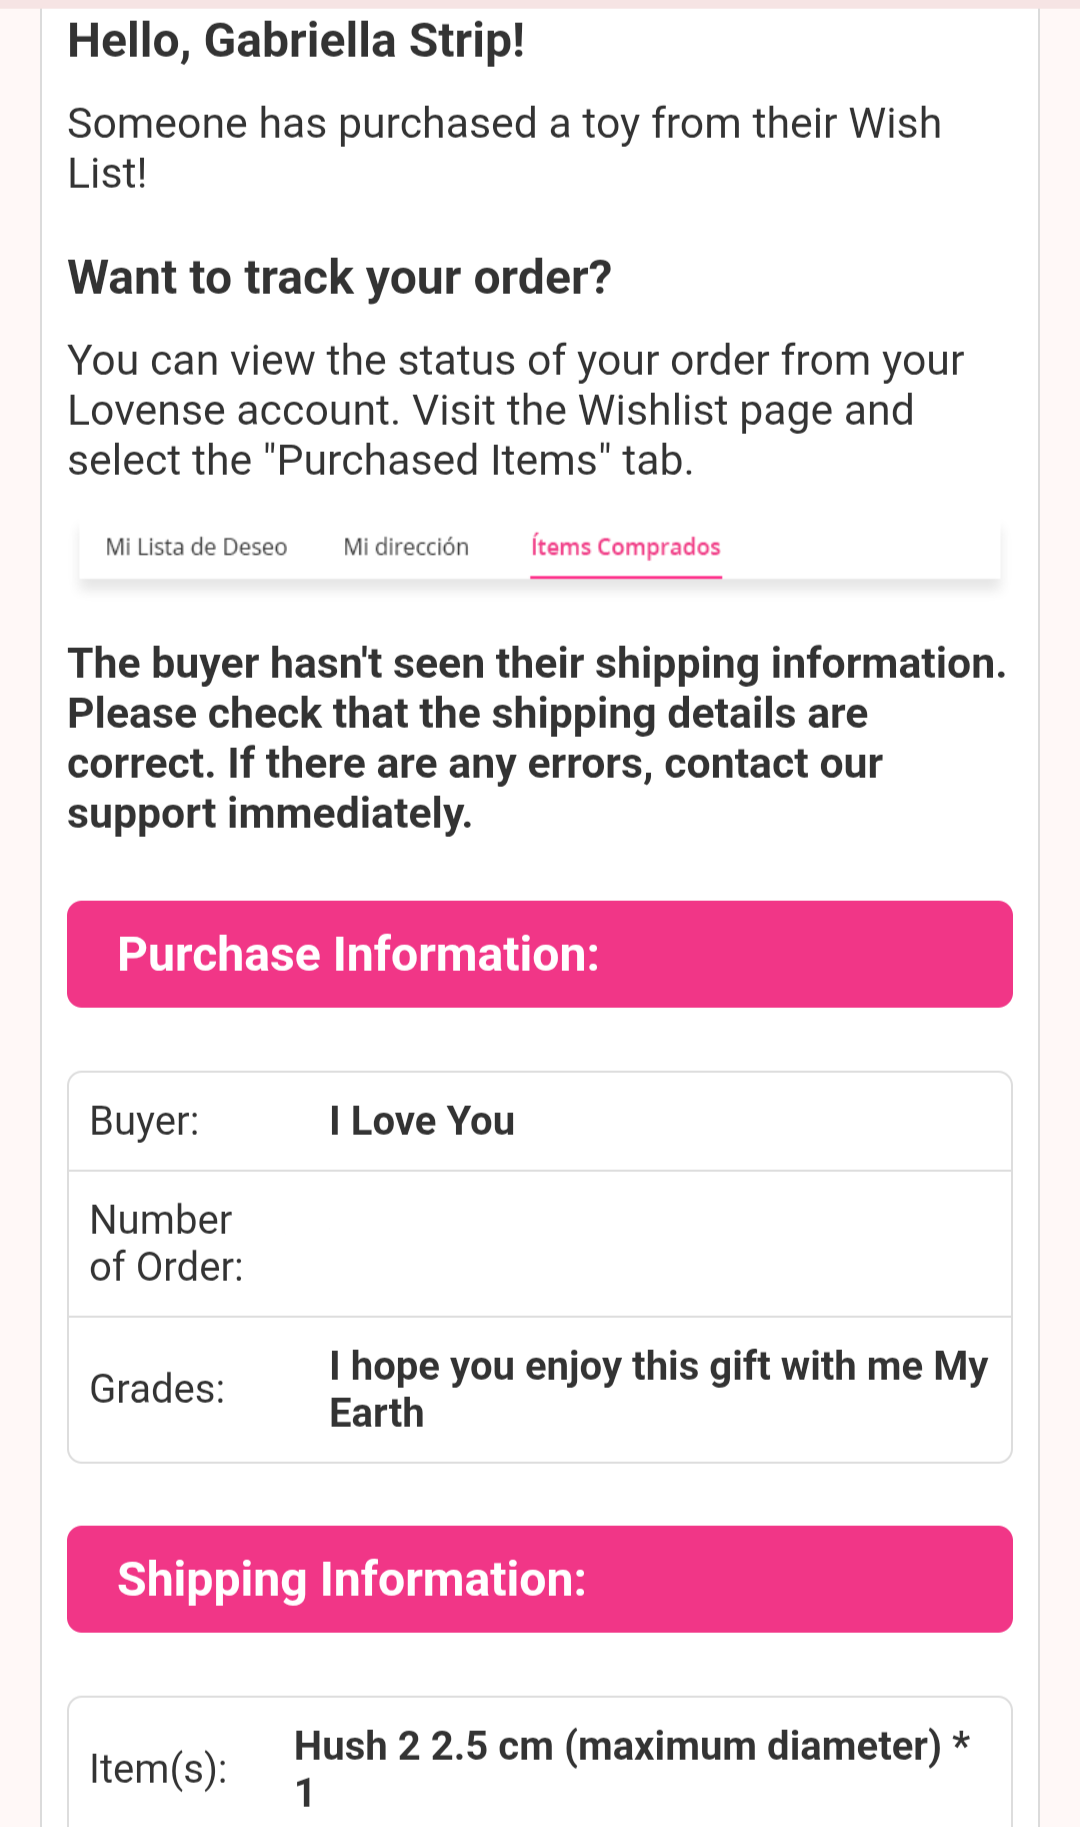The image size is (1080, 1827).
Task: Click the empty order number value cell
Action: [x=660, y=1243]
